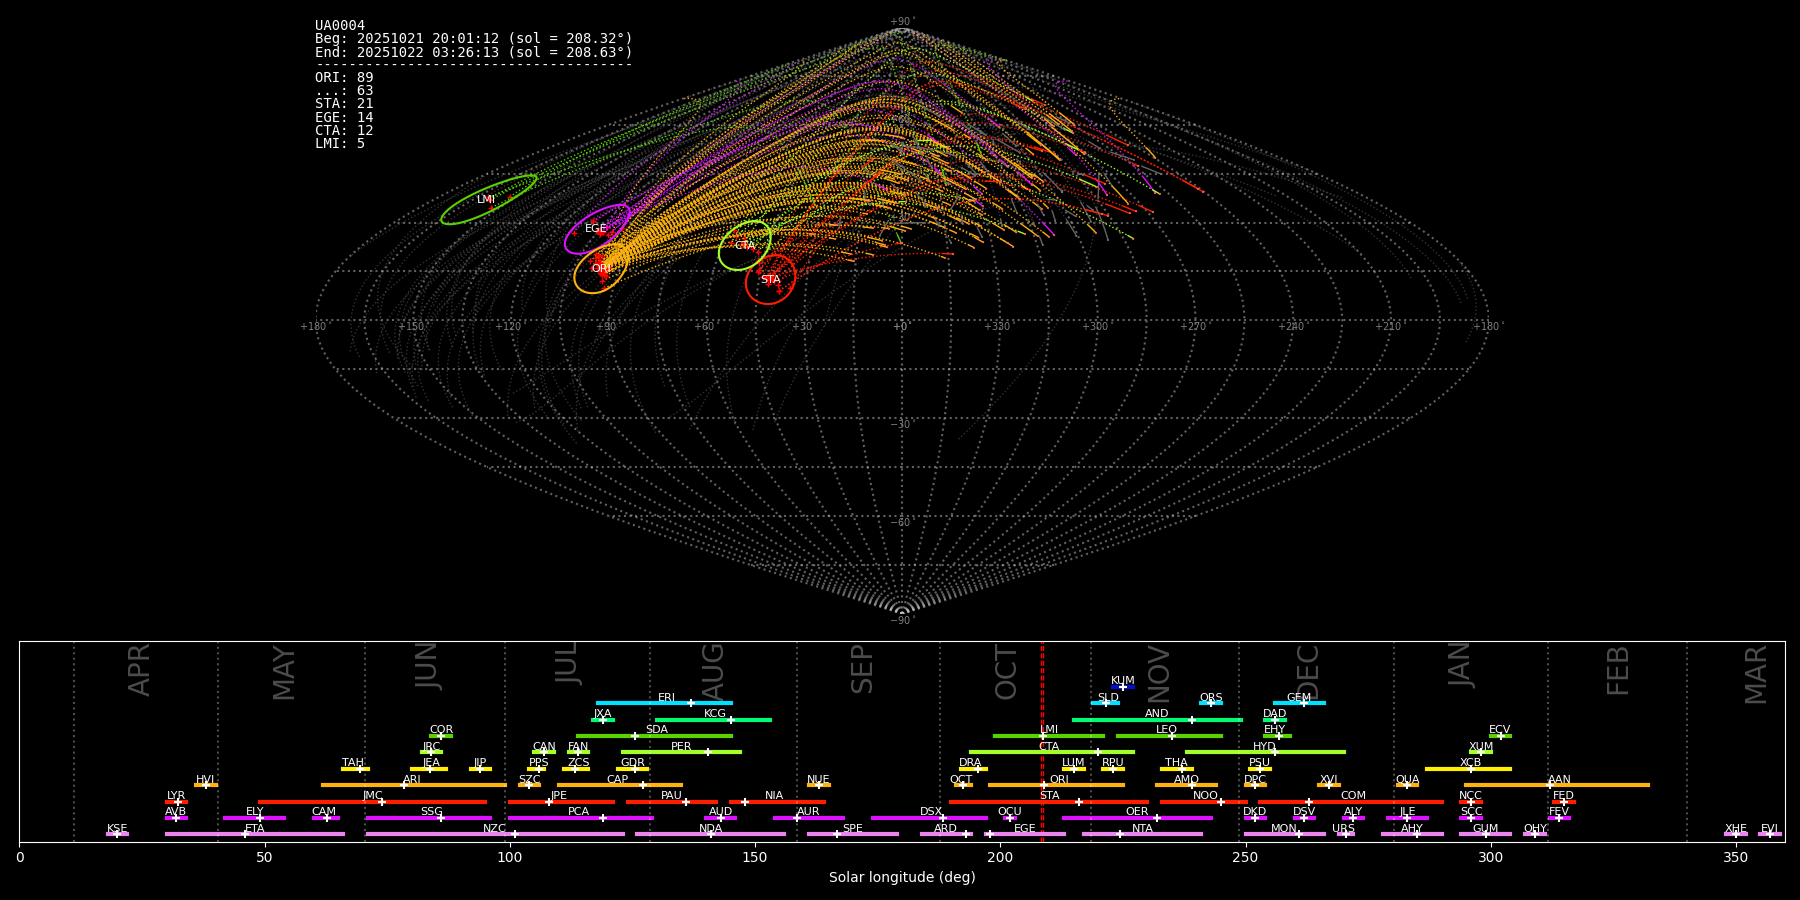Click the ORS shower bar
This screenshot has width=1800, height=900.
tap(1211, 703)
